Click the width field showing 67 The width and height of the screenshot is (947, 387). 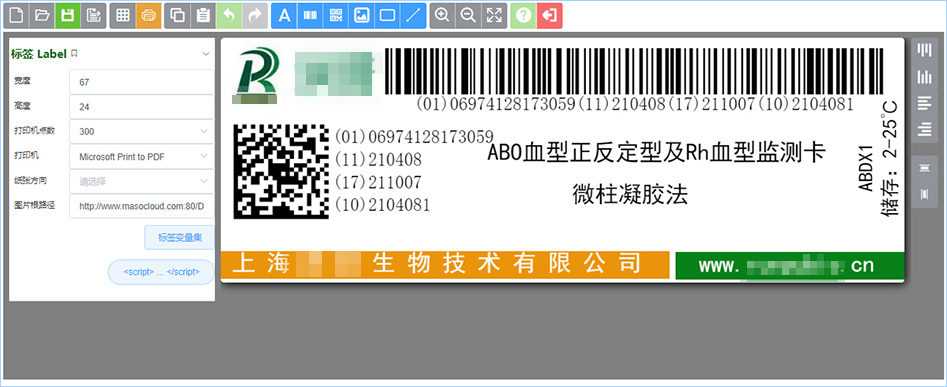coord(142,82)
